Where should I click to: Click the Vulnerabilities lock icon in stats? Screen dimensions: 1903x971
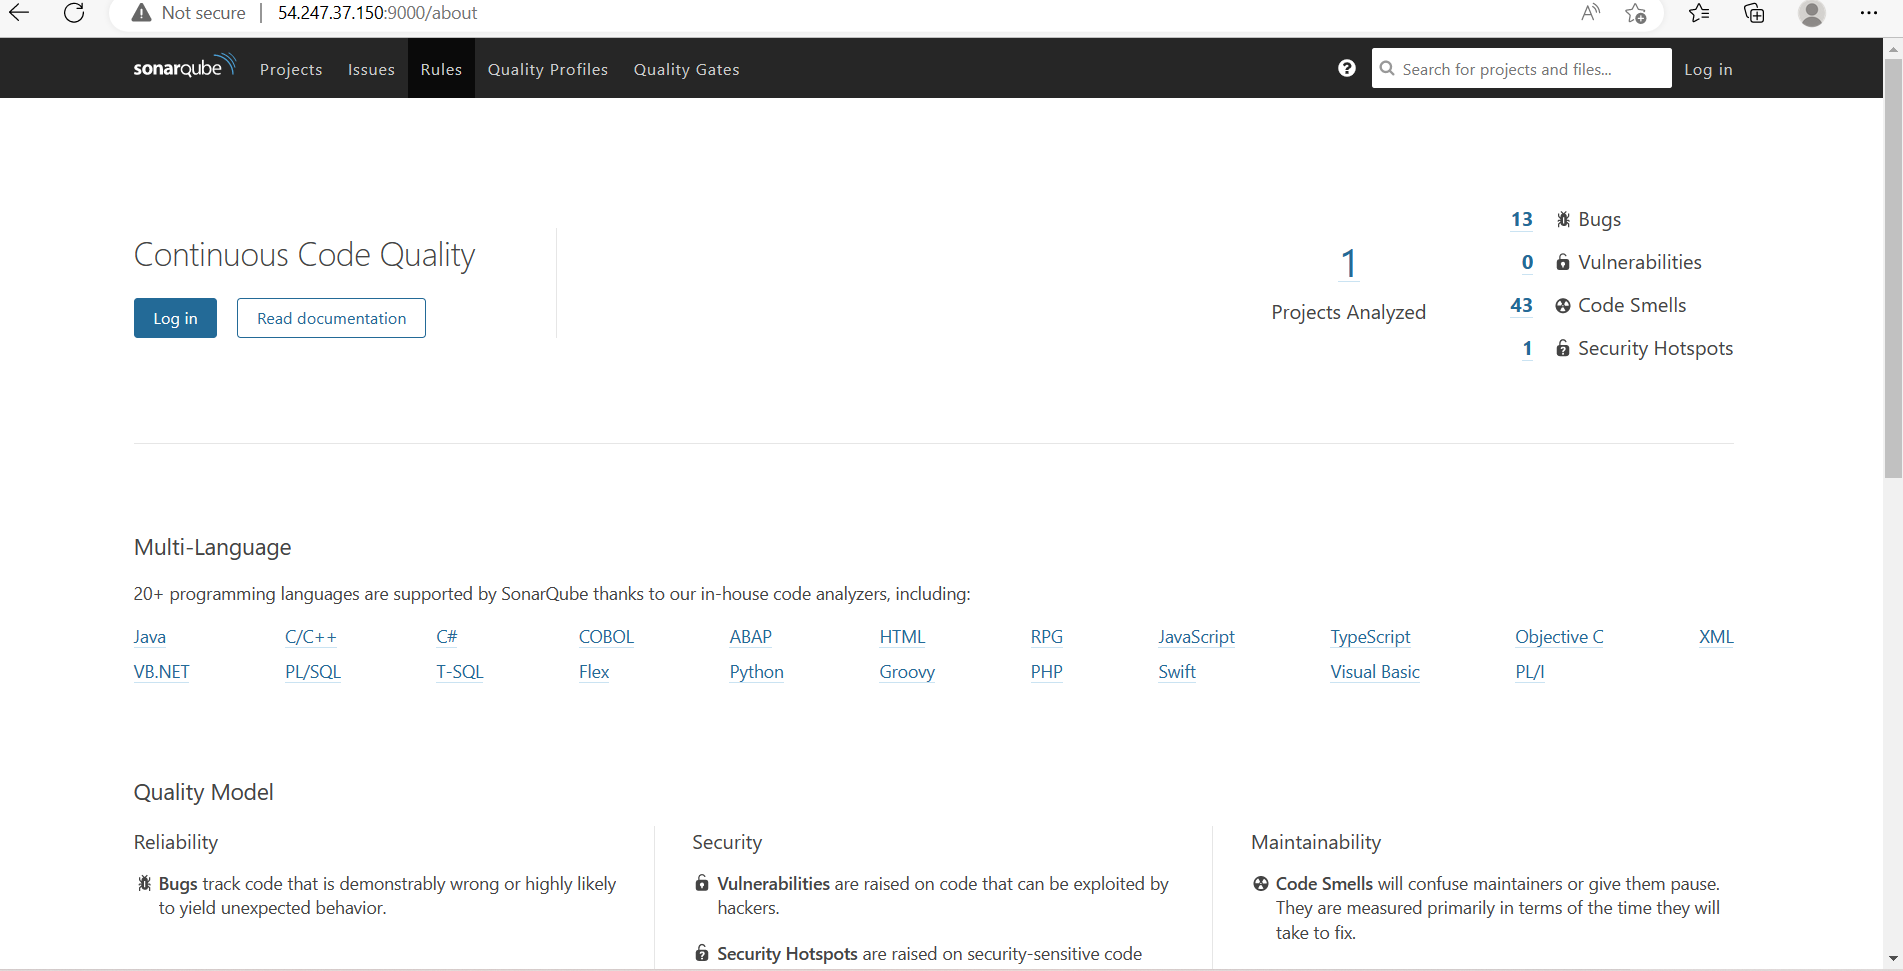click(1563, 262)
